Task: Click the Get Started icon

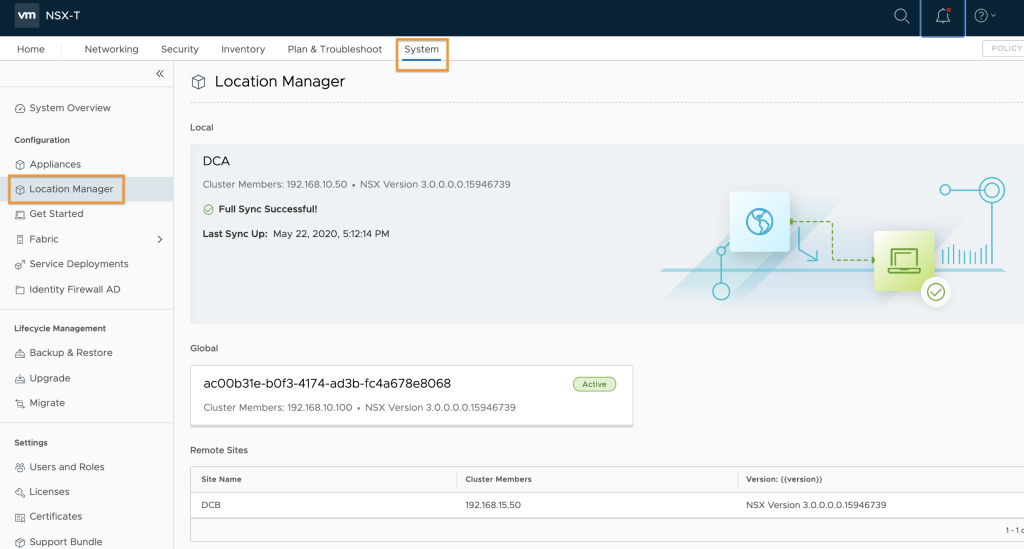Action: 20,214
